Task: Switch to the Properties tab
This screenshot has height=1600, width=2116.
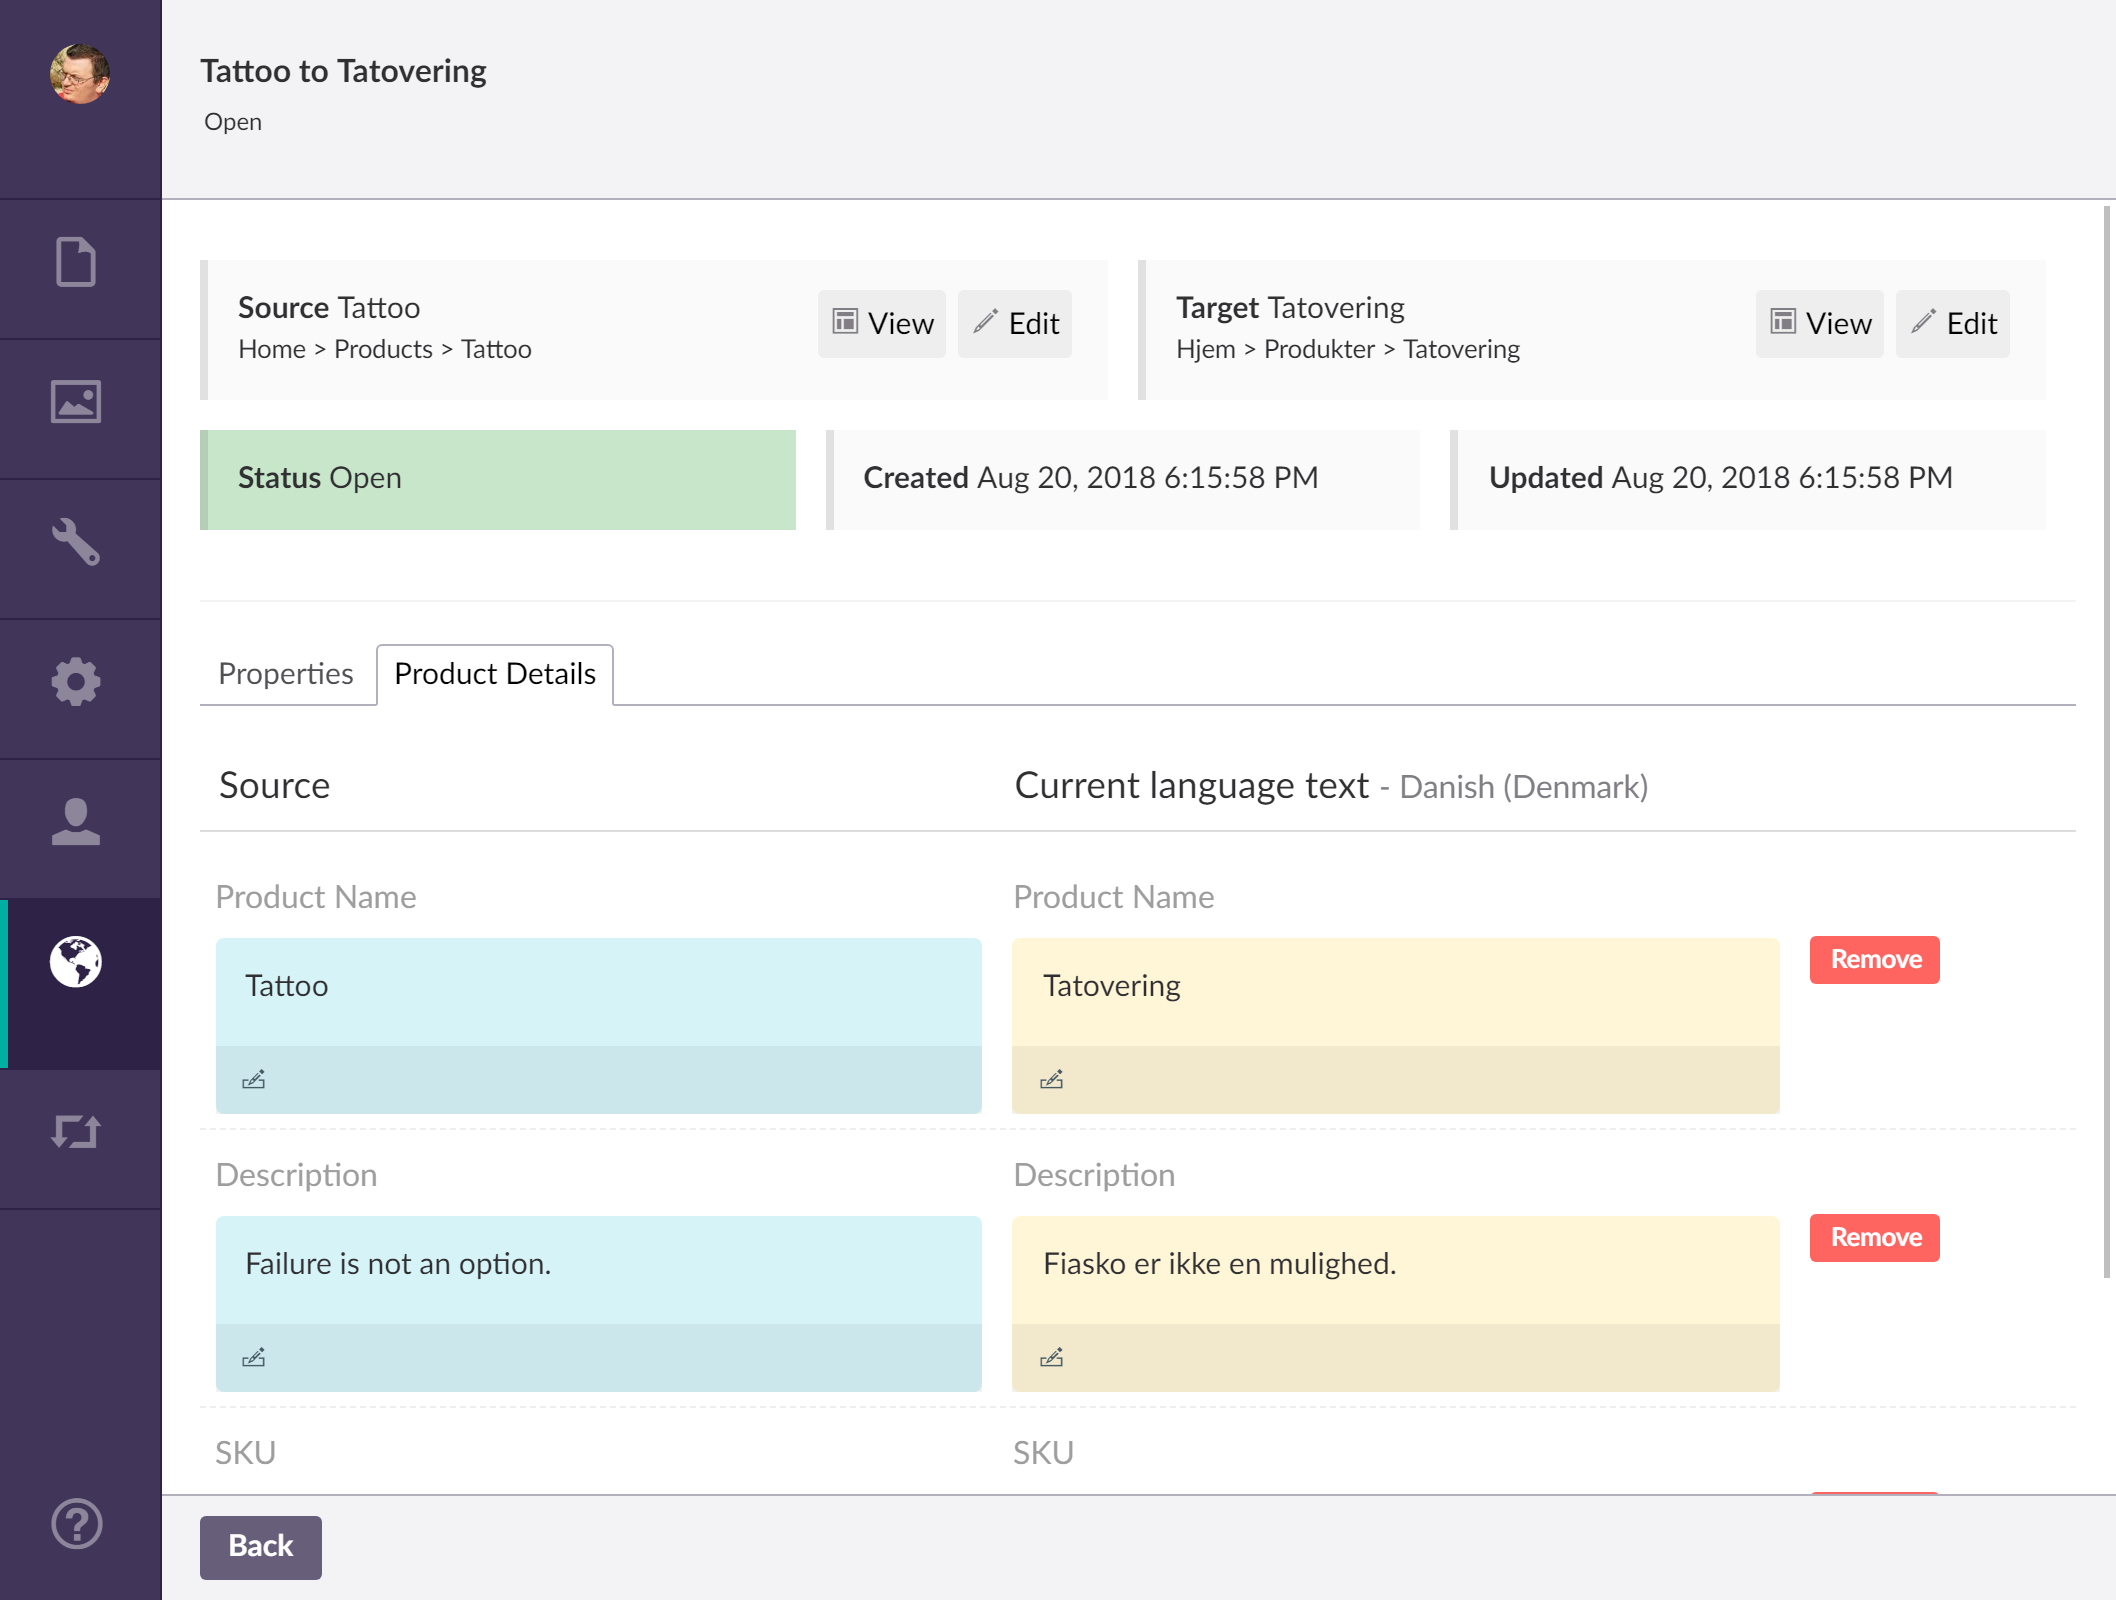Action: tap(286, 674)
